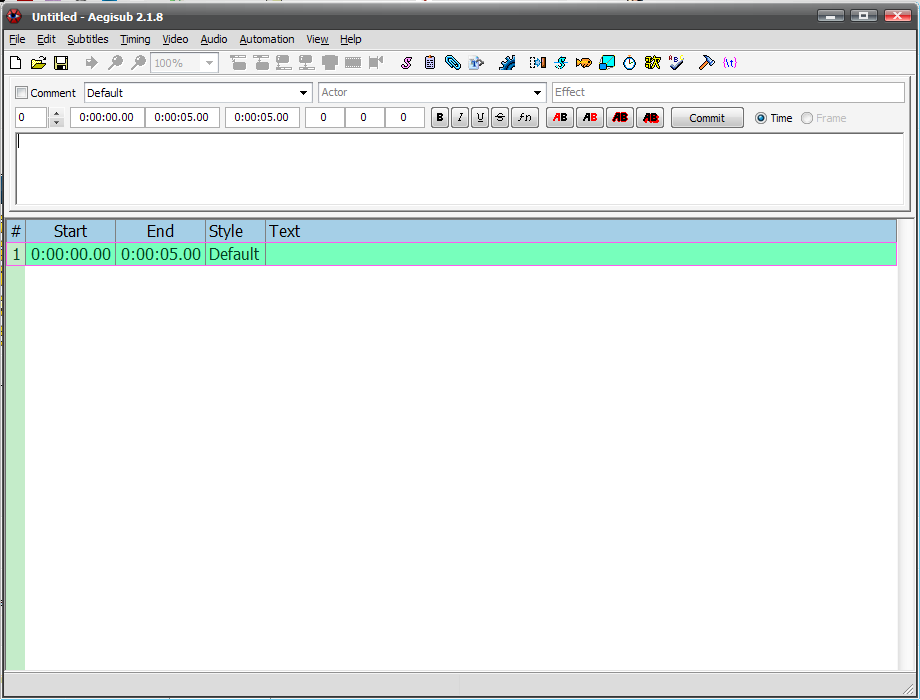Select subtitle line 1 in grid
This screenshot has width=920, height=700.
[451, 254]
